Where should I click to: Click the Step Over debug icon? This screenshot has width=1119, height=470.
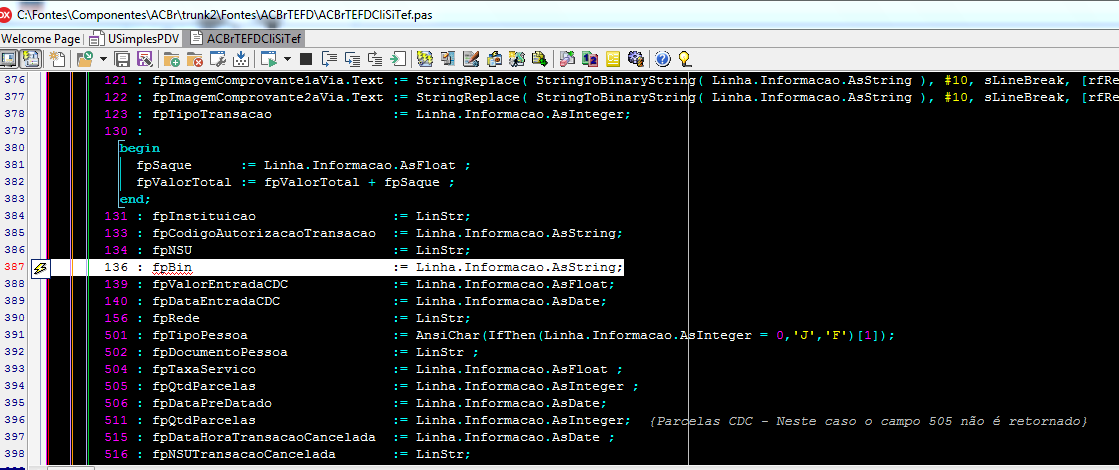352,58
